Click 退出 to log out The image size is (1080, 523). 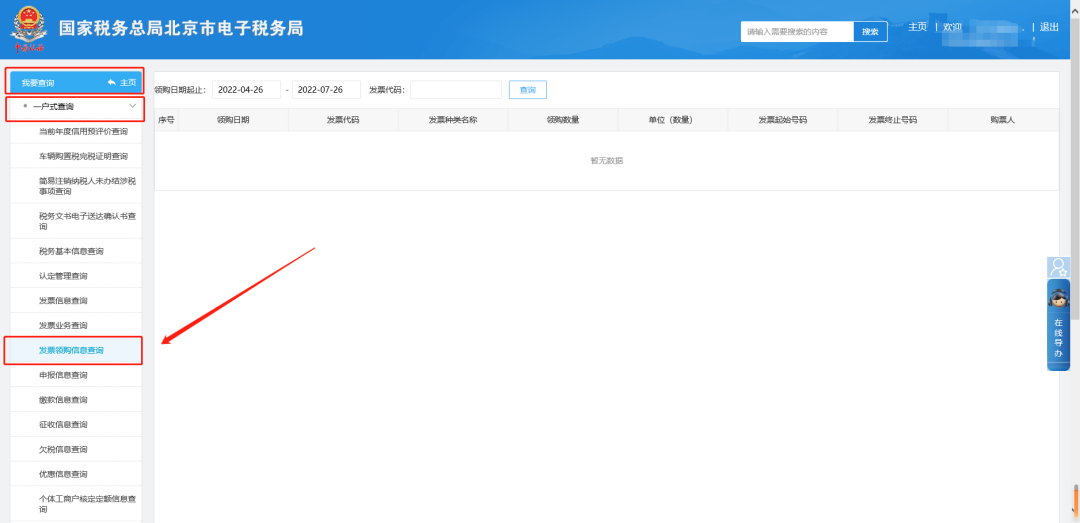(x=1049, y=27)
